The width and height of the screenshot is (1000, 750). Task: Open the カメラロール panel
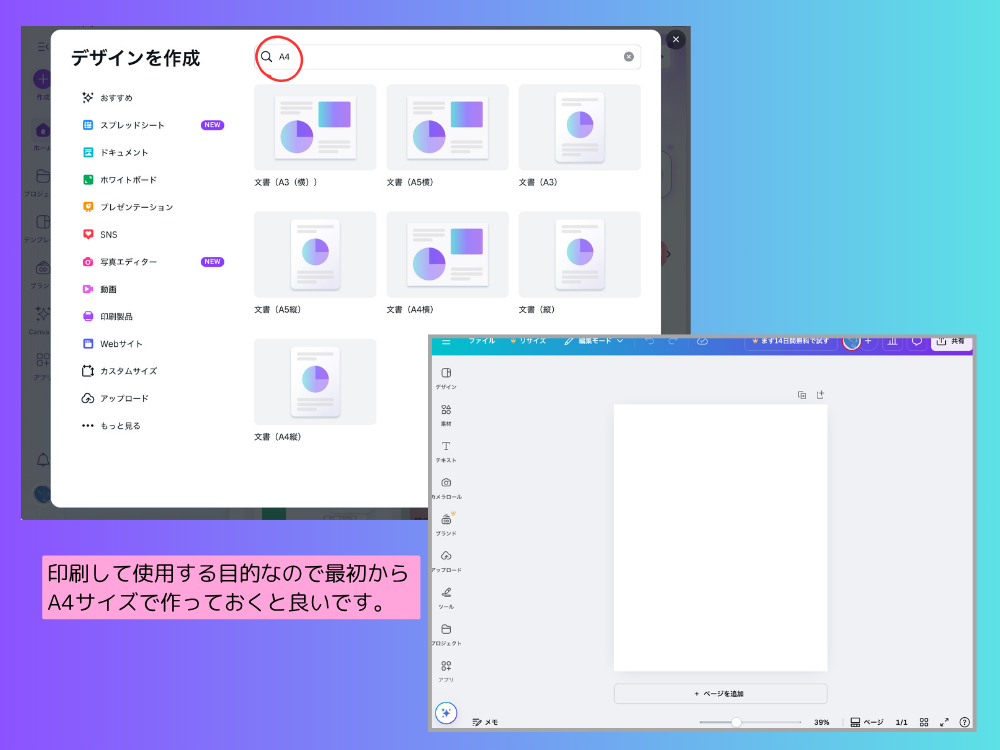tap(446, 487)
